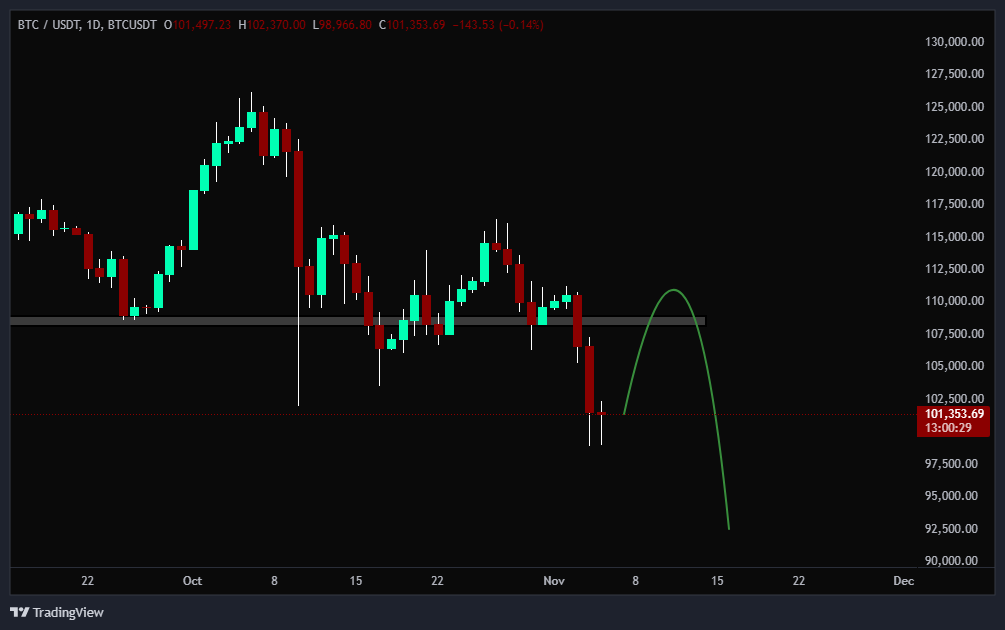This screenshot has width=1005, height=630.
Task: Click the 130,000.00 price axis label
Action: click(x=952, y=42)
